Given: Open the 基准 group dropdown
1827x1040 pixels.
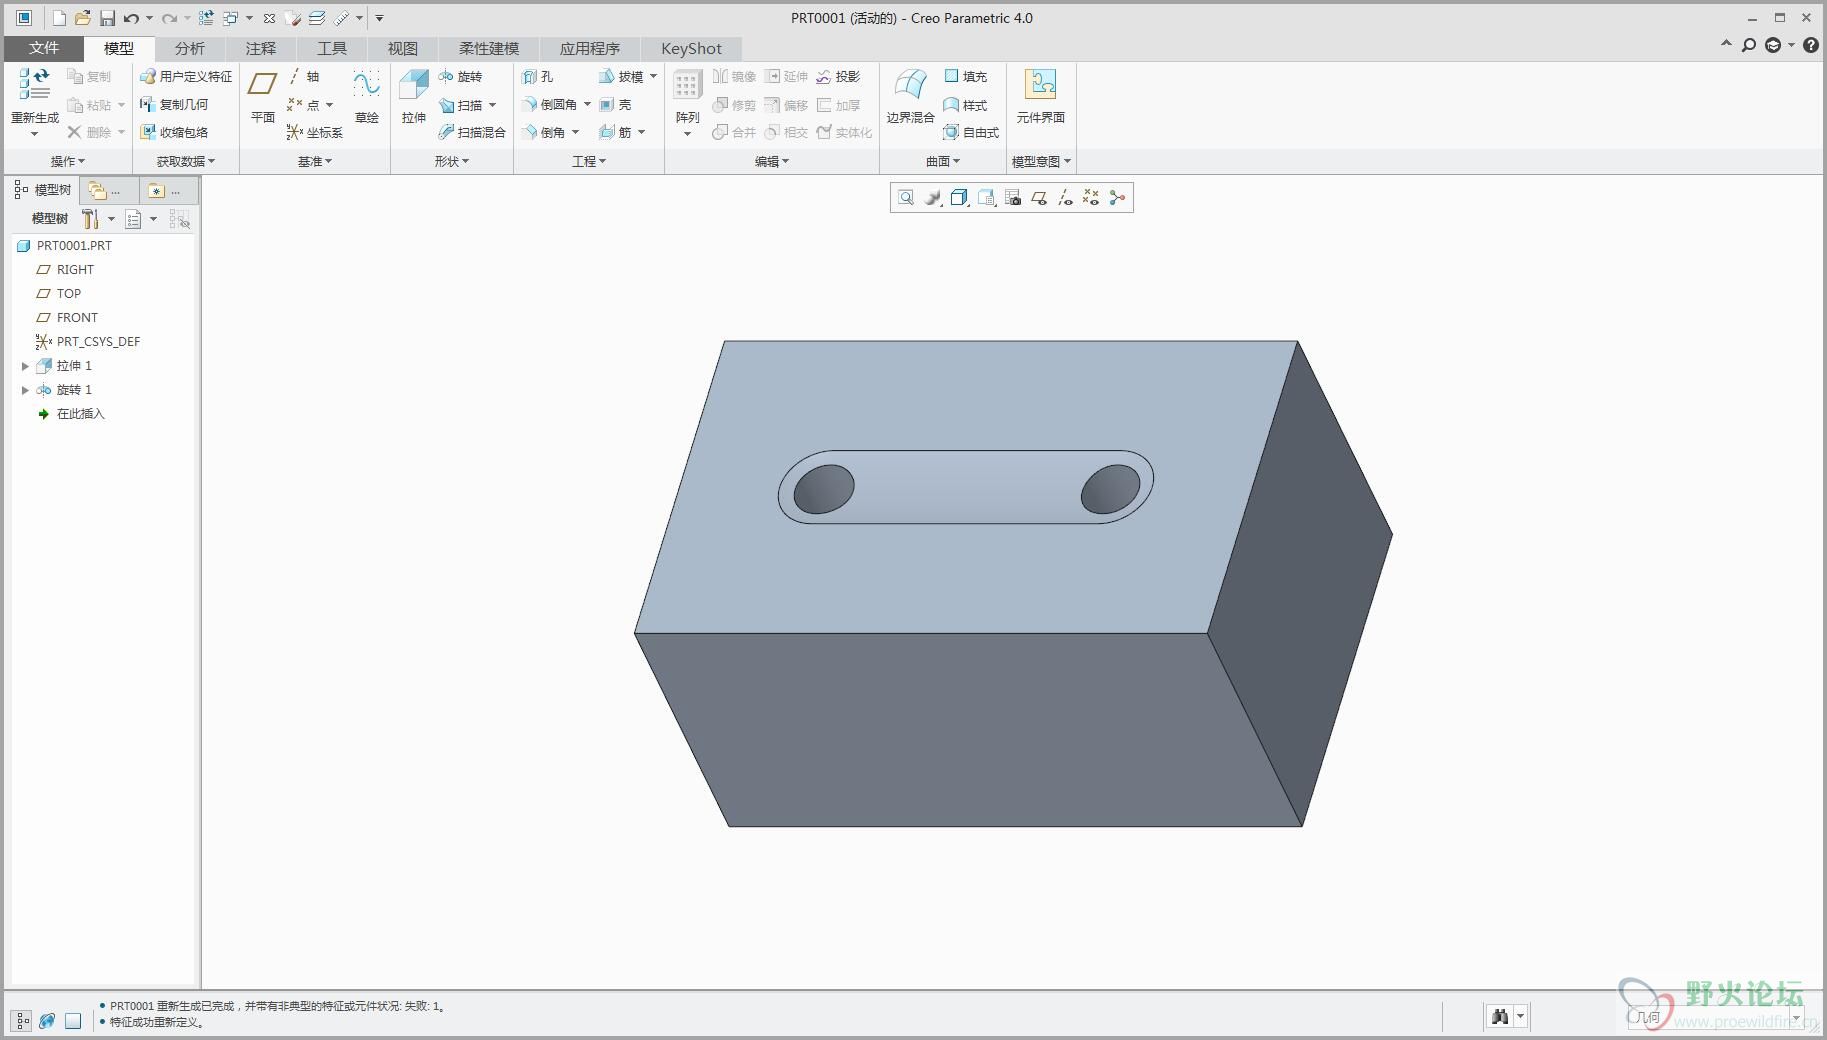Looking at the screenshot, I should [315, 161].
